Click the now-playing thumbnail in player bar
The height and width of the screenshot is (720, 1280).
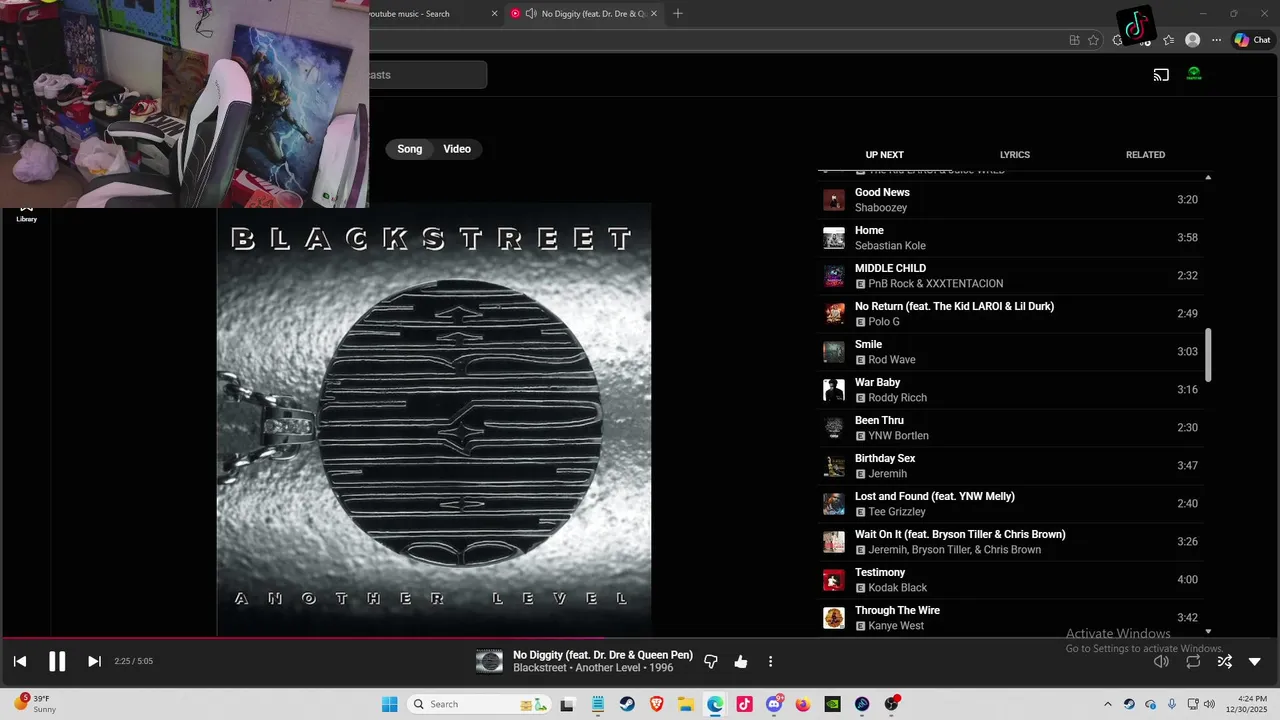point(489,661)
